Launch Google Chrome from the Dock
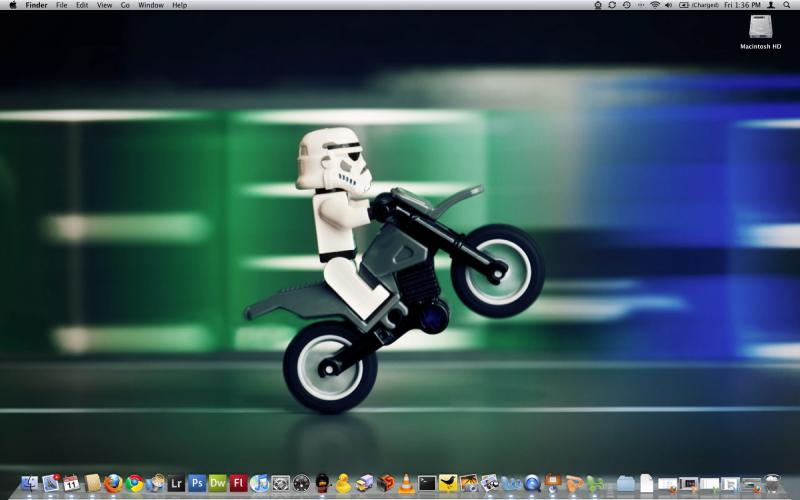800x500 pixels. click(135, 483)
